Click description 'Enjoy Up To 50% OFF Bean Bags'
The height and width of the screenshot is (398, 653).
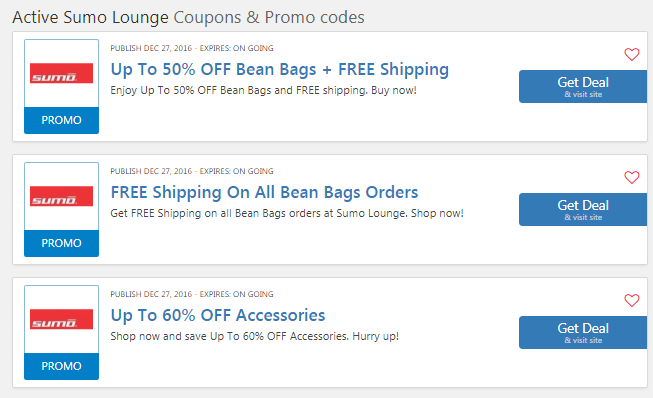click(191, 90)
